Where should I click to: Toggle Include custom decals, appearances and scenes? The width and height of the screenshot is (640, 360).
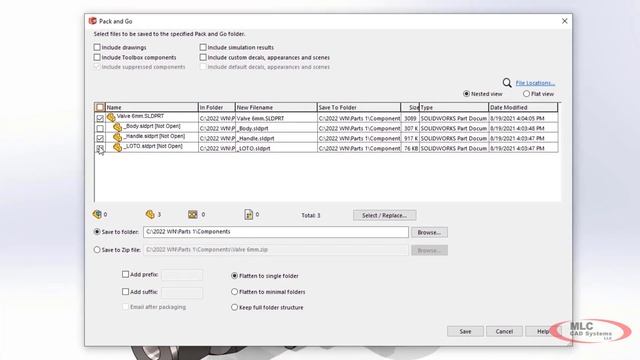203,57
